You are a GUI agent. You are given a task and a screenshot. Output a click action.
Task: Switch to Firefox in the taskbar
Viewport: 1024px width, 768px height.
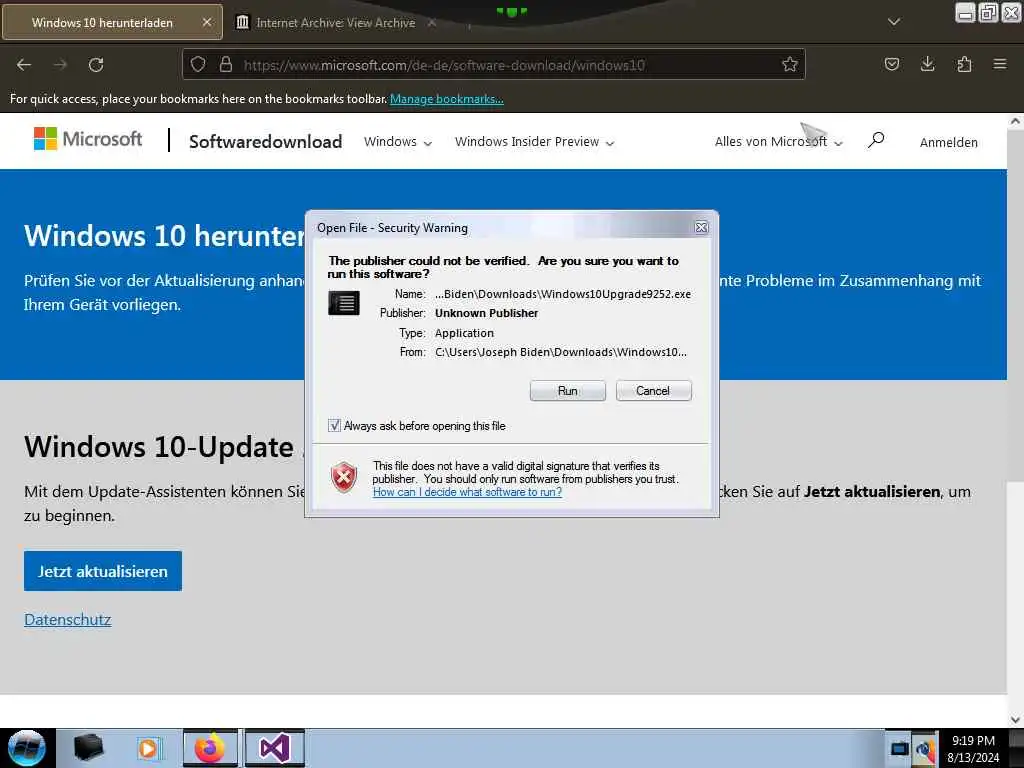coord(210,748)
